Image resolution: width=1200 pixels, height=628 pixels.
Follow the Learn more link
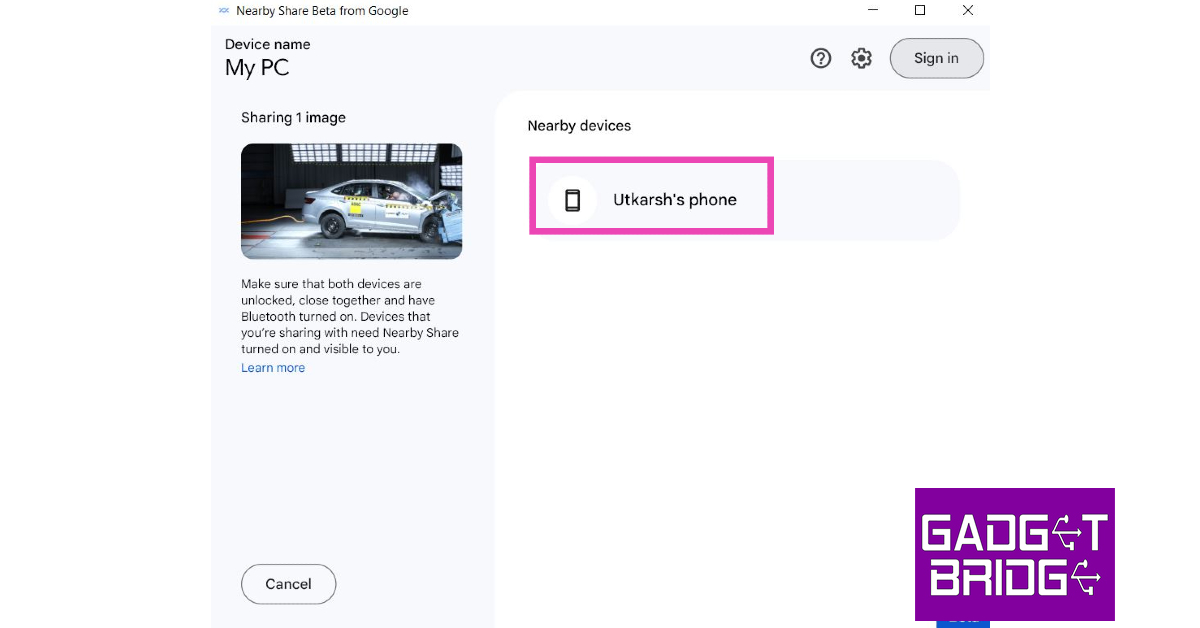(x=273, y=368)
